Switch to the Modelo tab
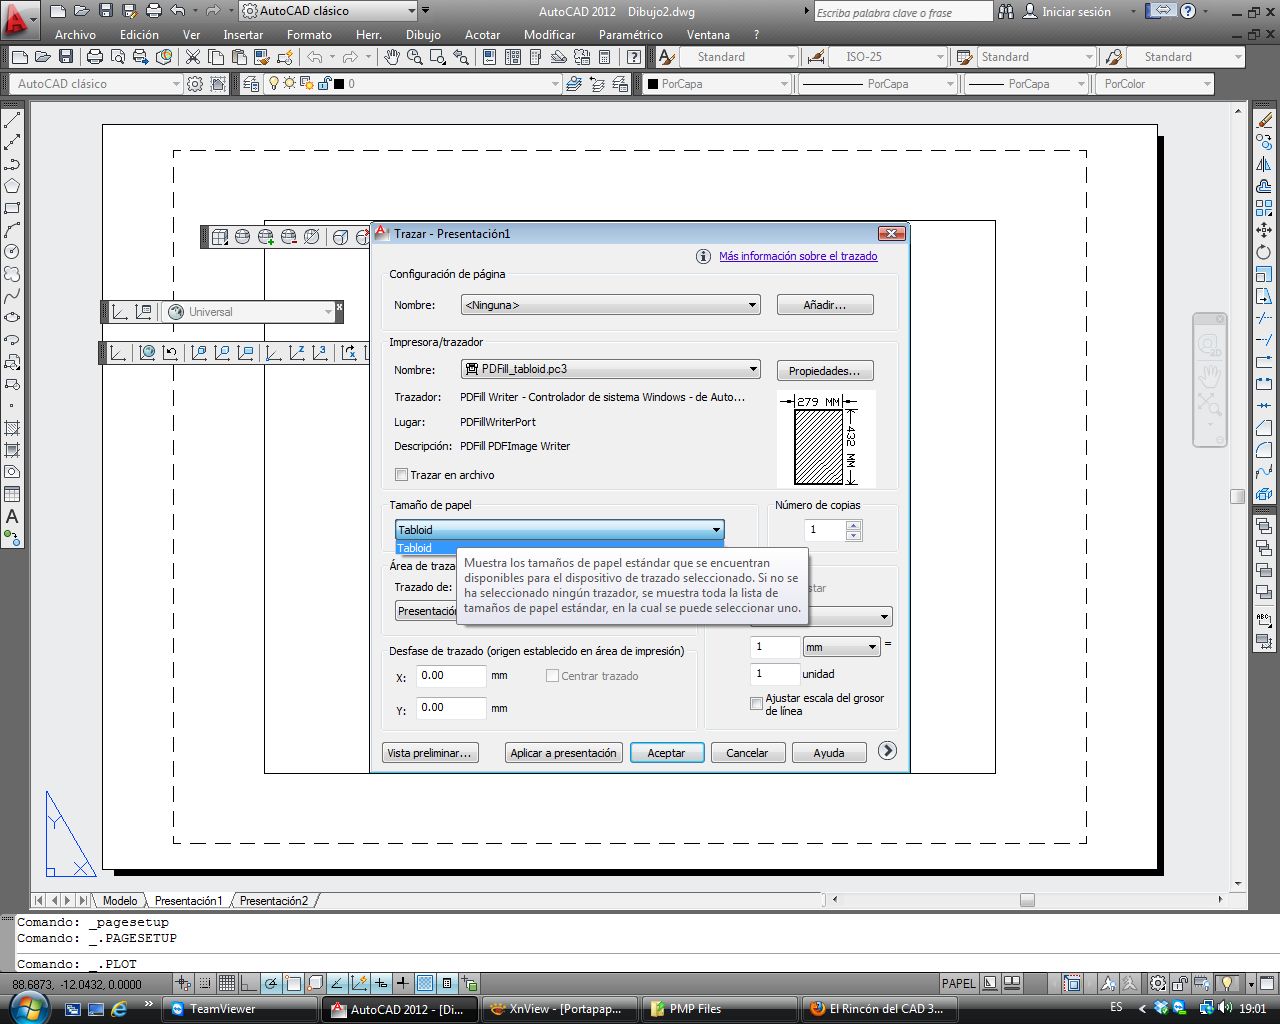Screen dimensions: 1280x1024 click(x=120, y=901)
